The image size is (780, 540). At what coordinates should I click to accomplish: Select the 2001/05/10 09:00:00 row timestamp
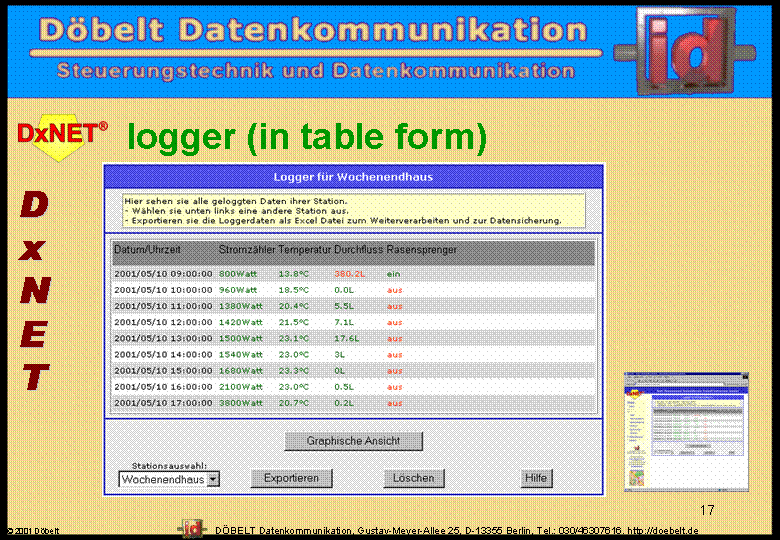click(163, 274)
